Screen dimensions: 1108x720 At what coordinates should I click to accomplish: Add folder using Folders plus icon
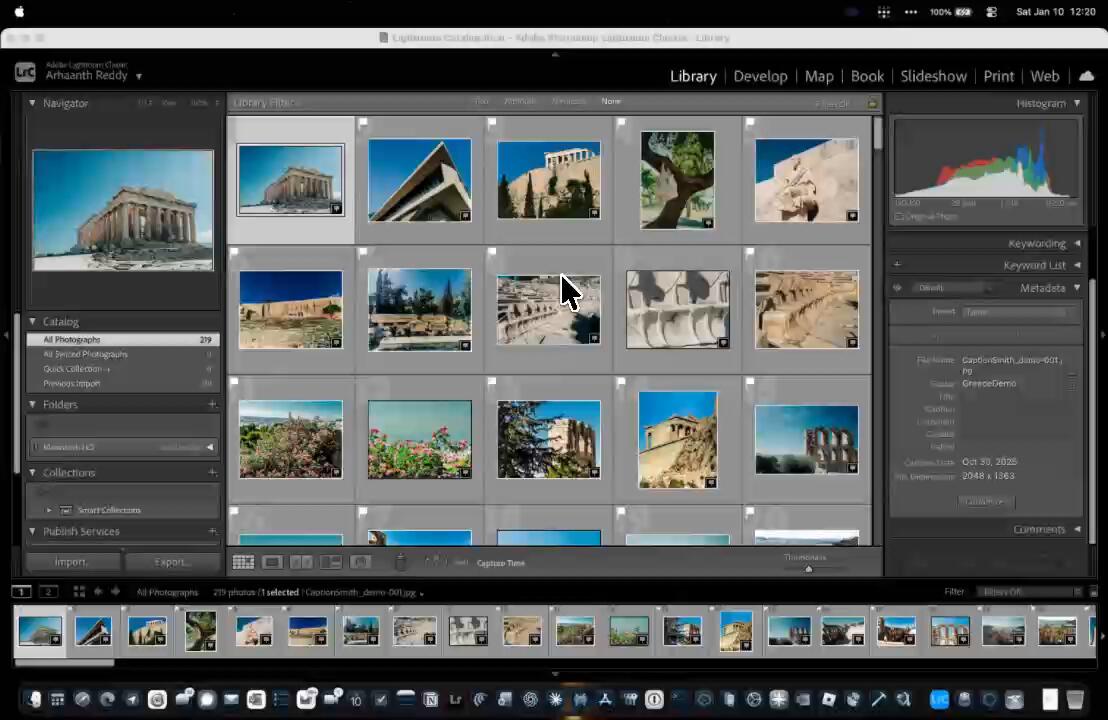click(x=212, y=405)
